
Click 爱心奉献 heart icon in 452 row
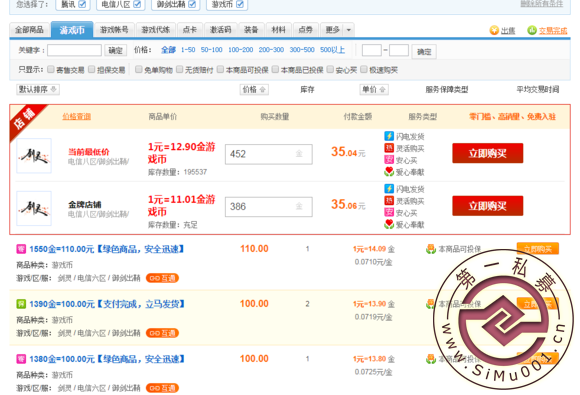(389, 172)
